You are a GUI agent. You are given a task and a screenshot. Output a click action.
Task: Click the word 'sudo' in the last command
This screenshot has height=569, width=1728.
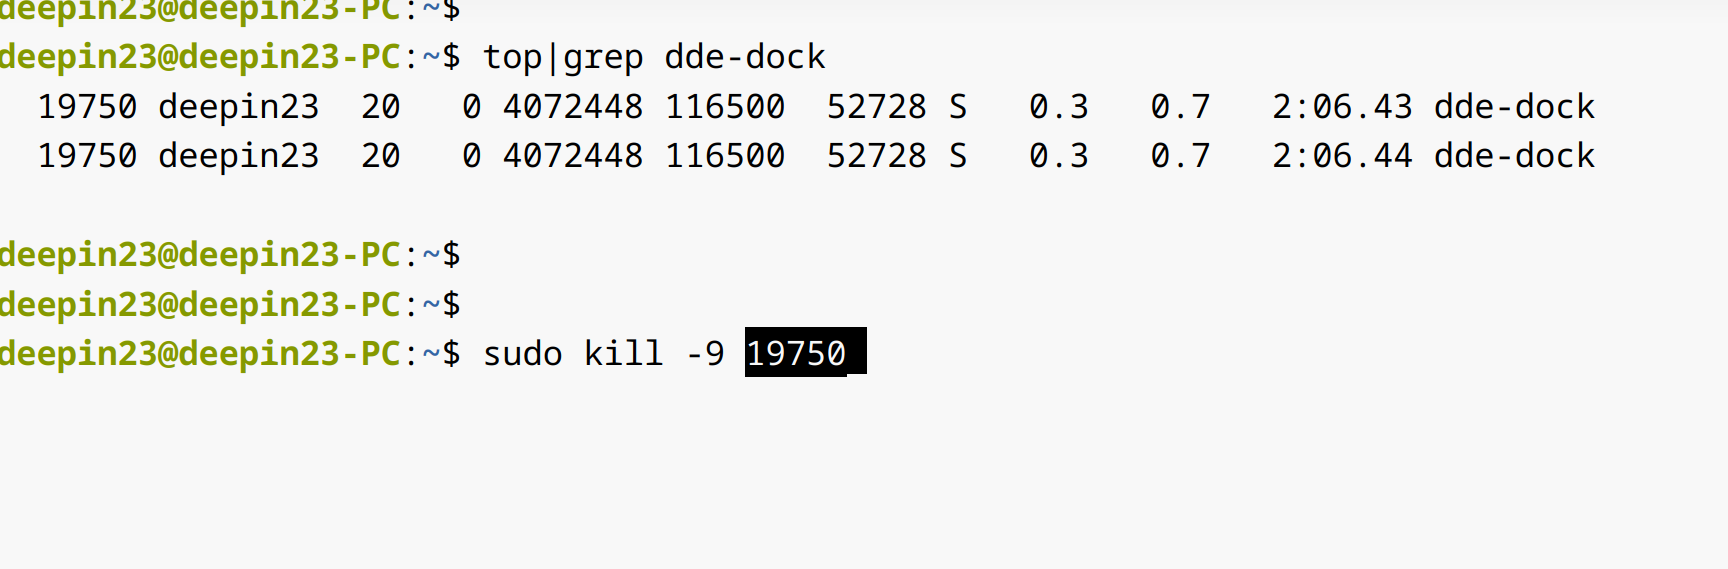pos(522,353)
